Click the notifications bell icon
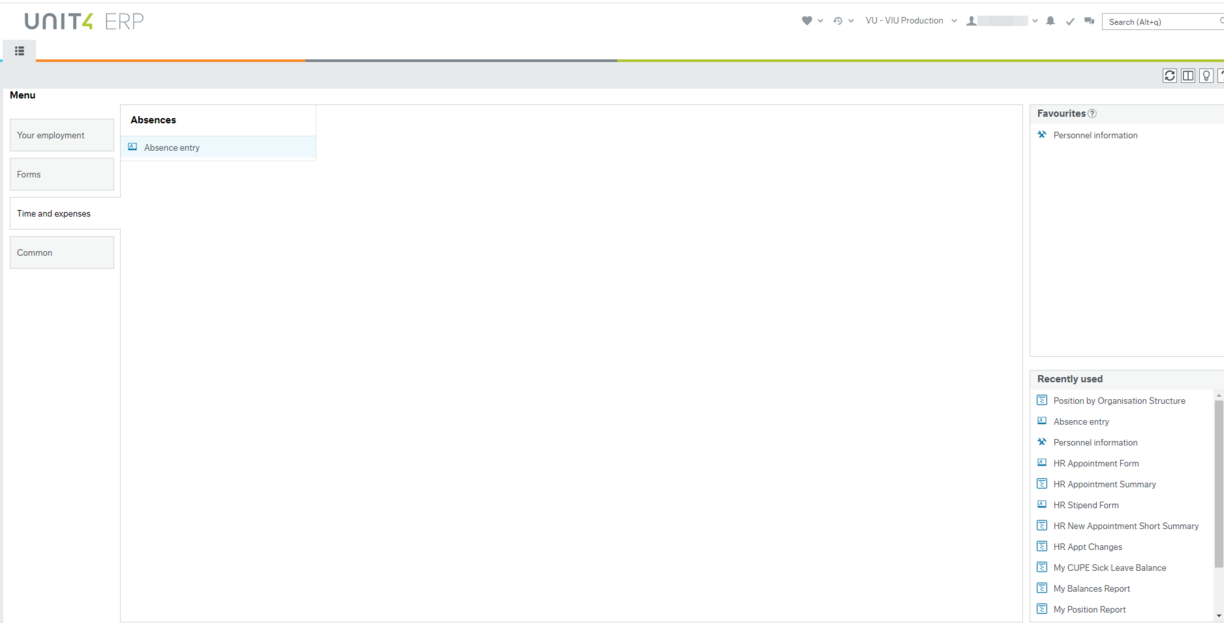This screenshot has height=623, width=1224. [1051, 21]
